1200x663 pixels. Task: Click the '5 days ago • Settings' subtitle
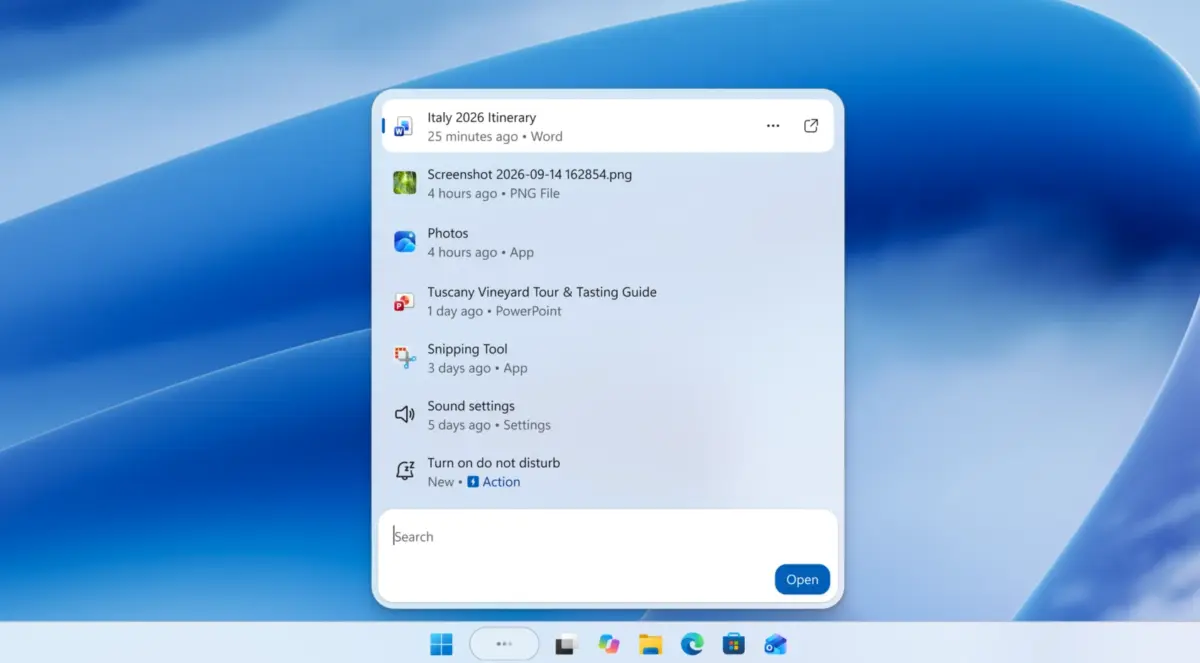click(x=489, y=425)
